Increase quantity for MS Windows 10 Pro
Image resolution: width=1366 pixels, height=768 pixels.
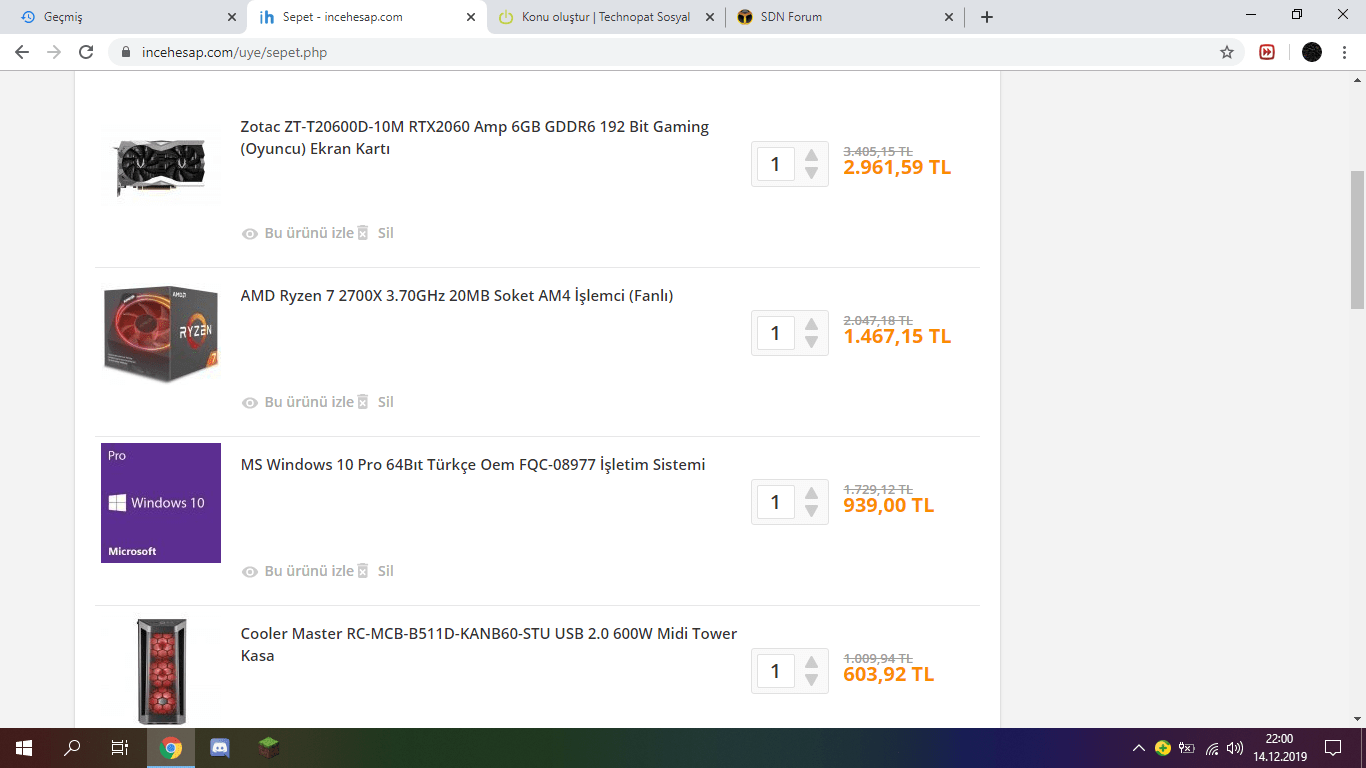tap(811, 493)
